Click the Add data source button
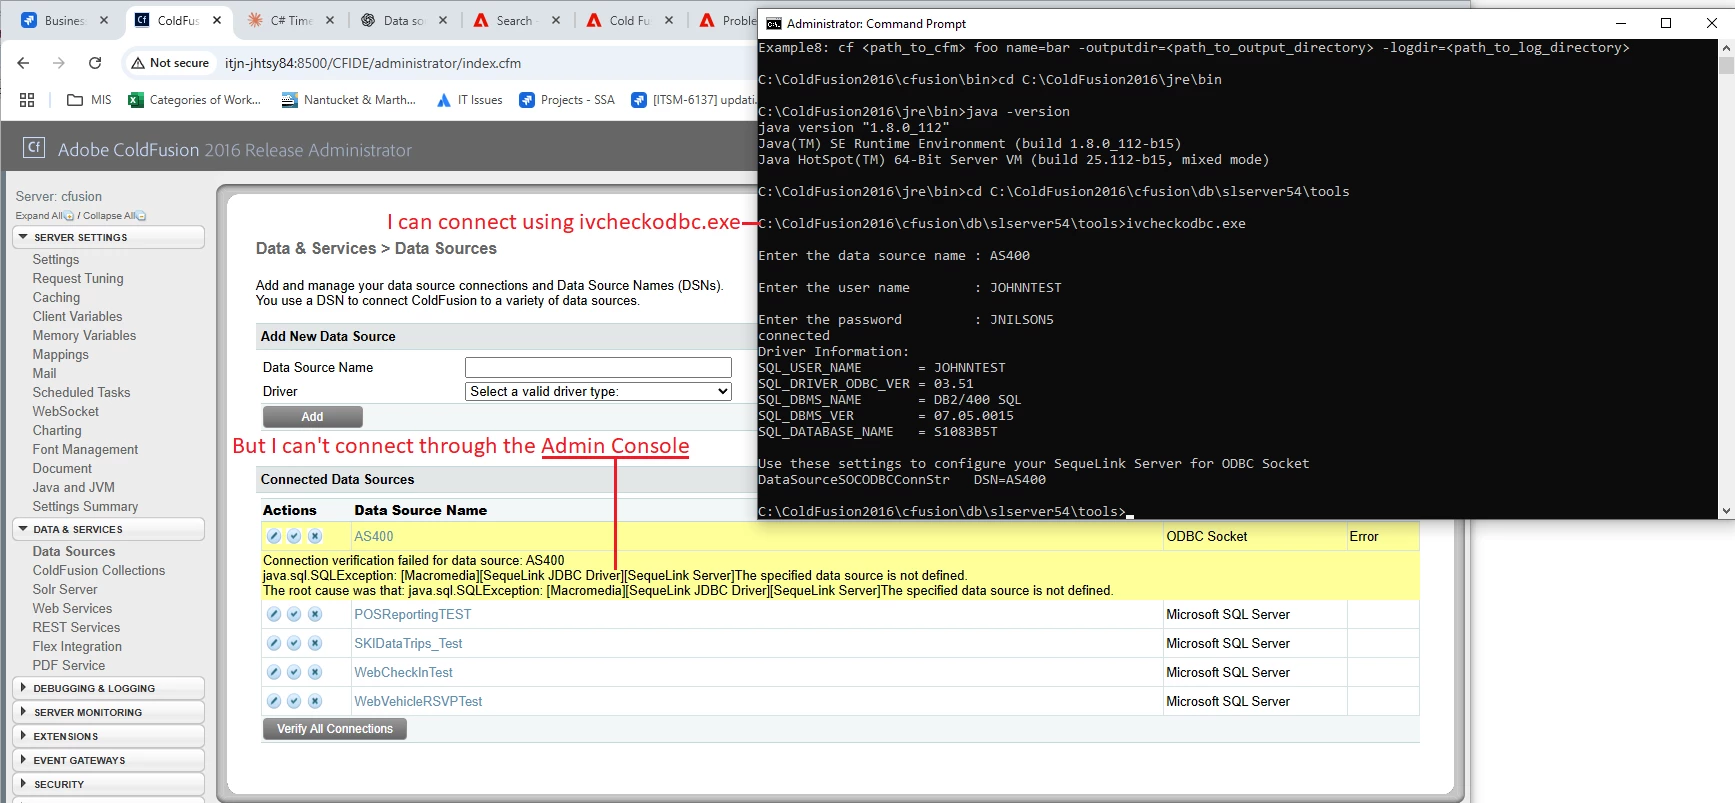The height and width of the screenshot is (803, 1735). [313, 417]
